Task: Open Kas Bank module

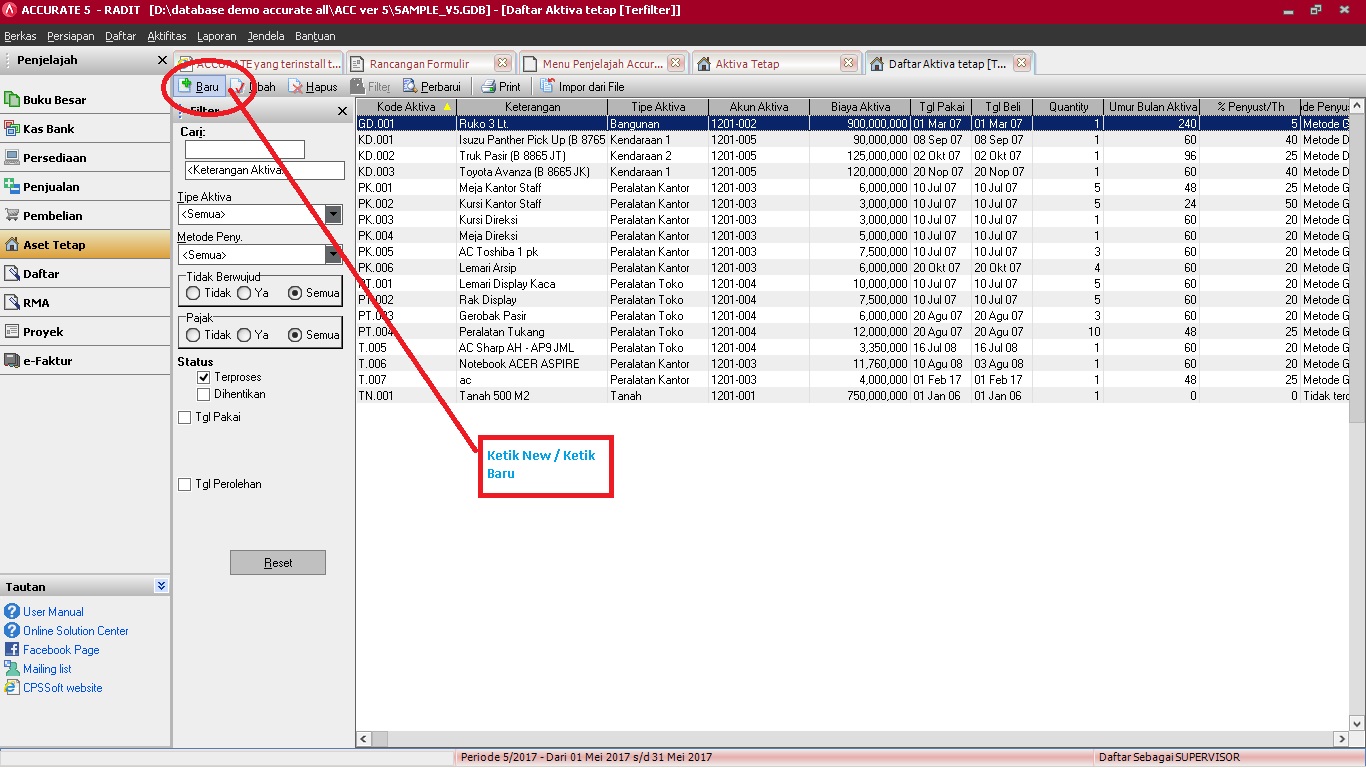Action: click(85, 129)
